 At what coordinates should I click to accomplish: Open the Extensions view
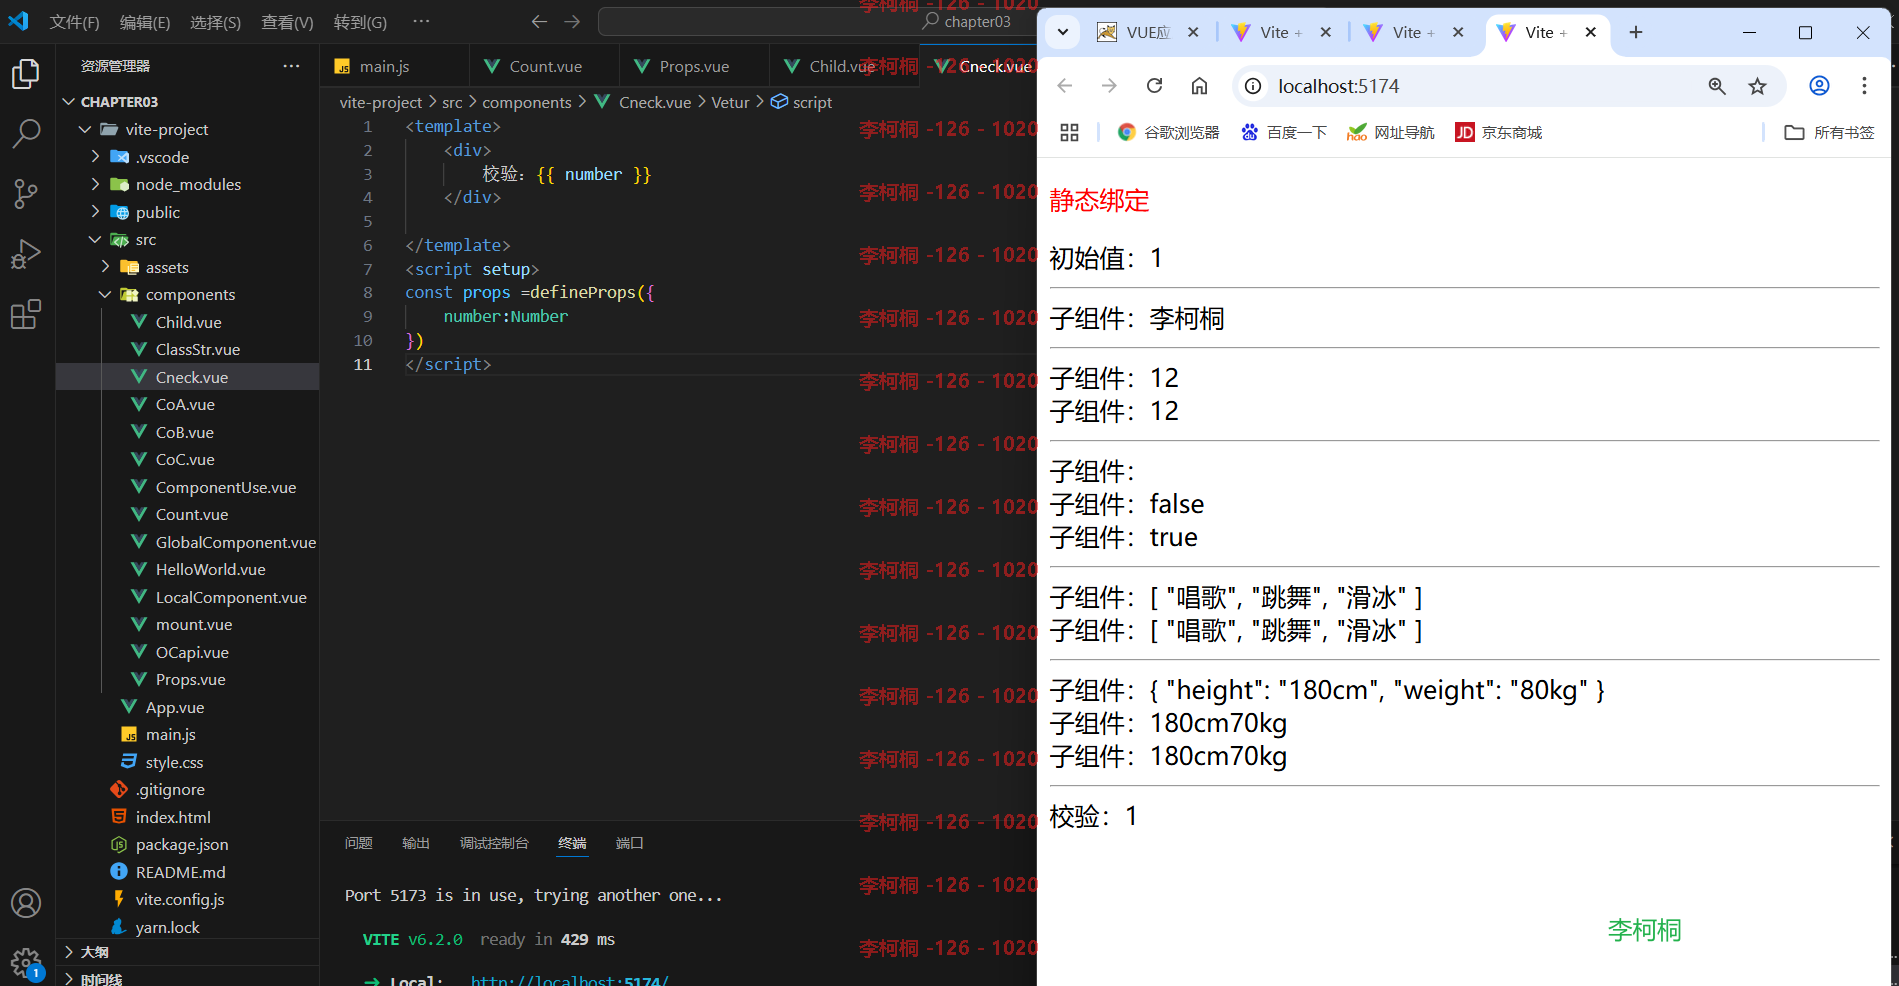pyautogui.click(x=26, y=314)
